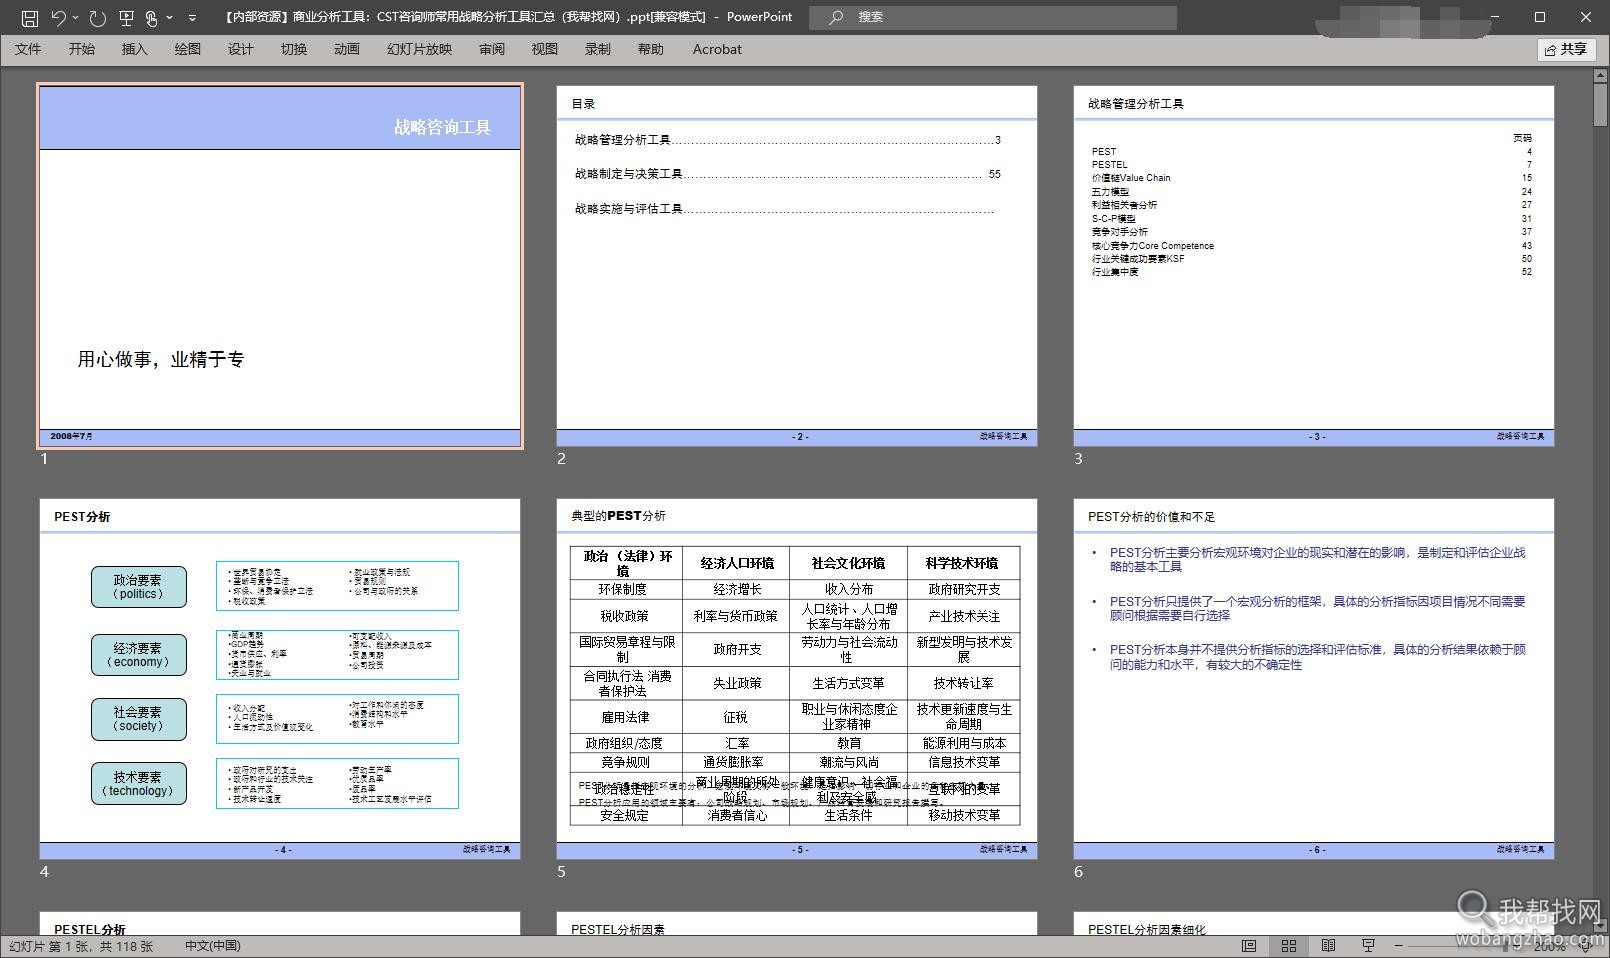
Task: Switch to the 切换 ribbon tab
Action: [293, 49]
